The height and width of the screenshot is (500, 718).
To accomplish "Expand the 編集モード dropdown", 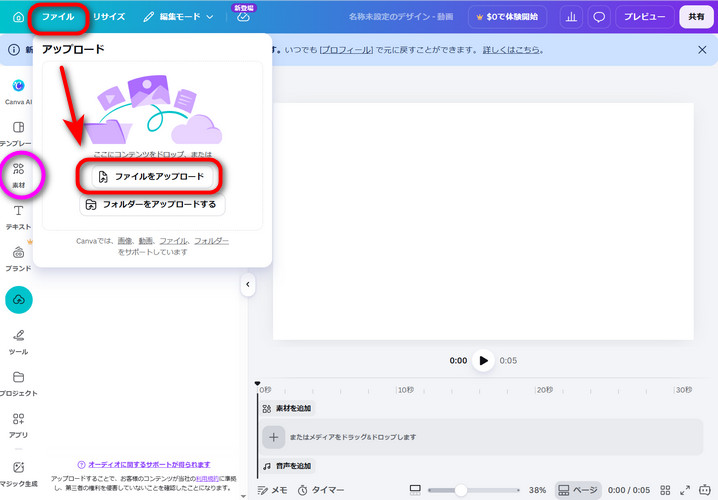I will click(178, 17).
